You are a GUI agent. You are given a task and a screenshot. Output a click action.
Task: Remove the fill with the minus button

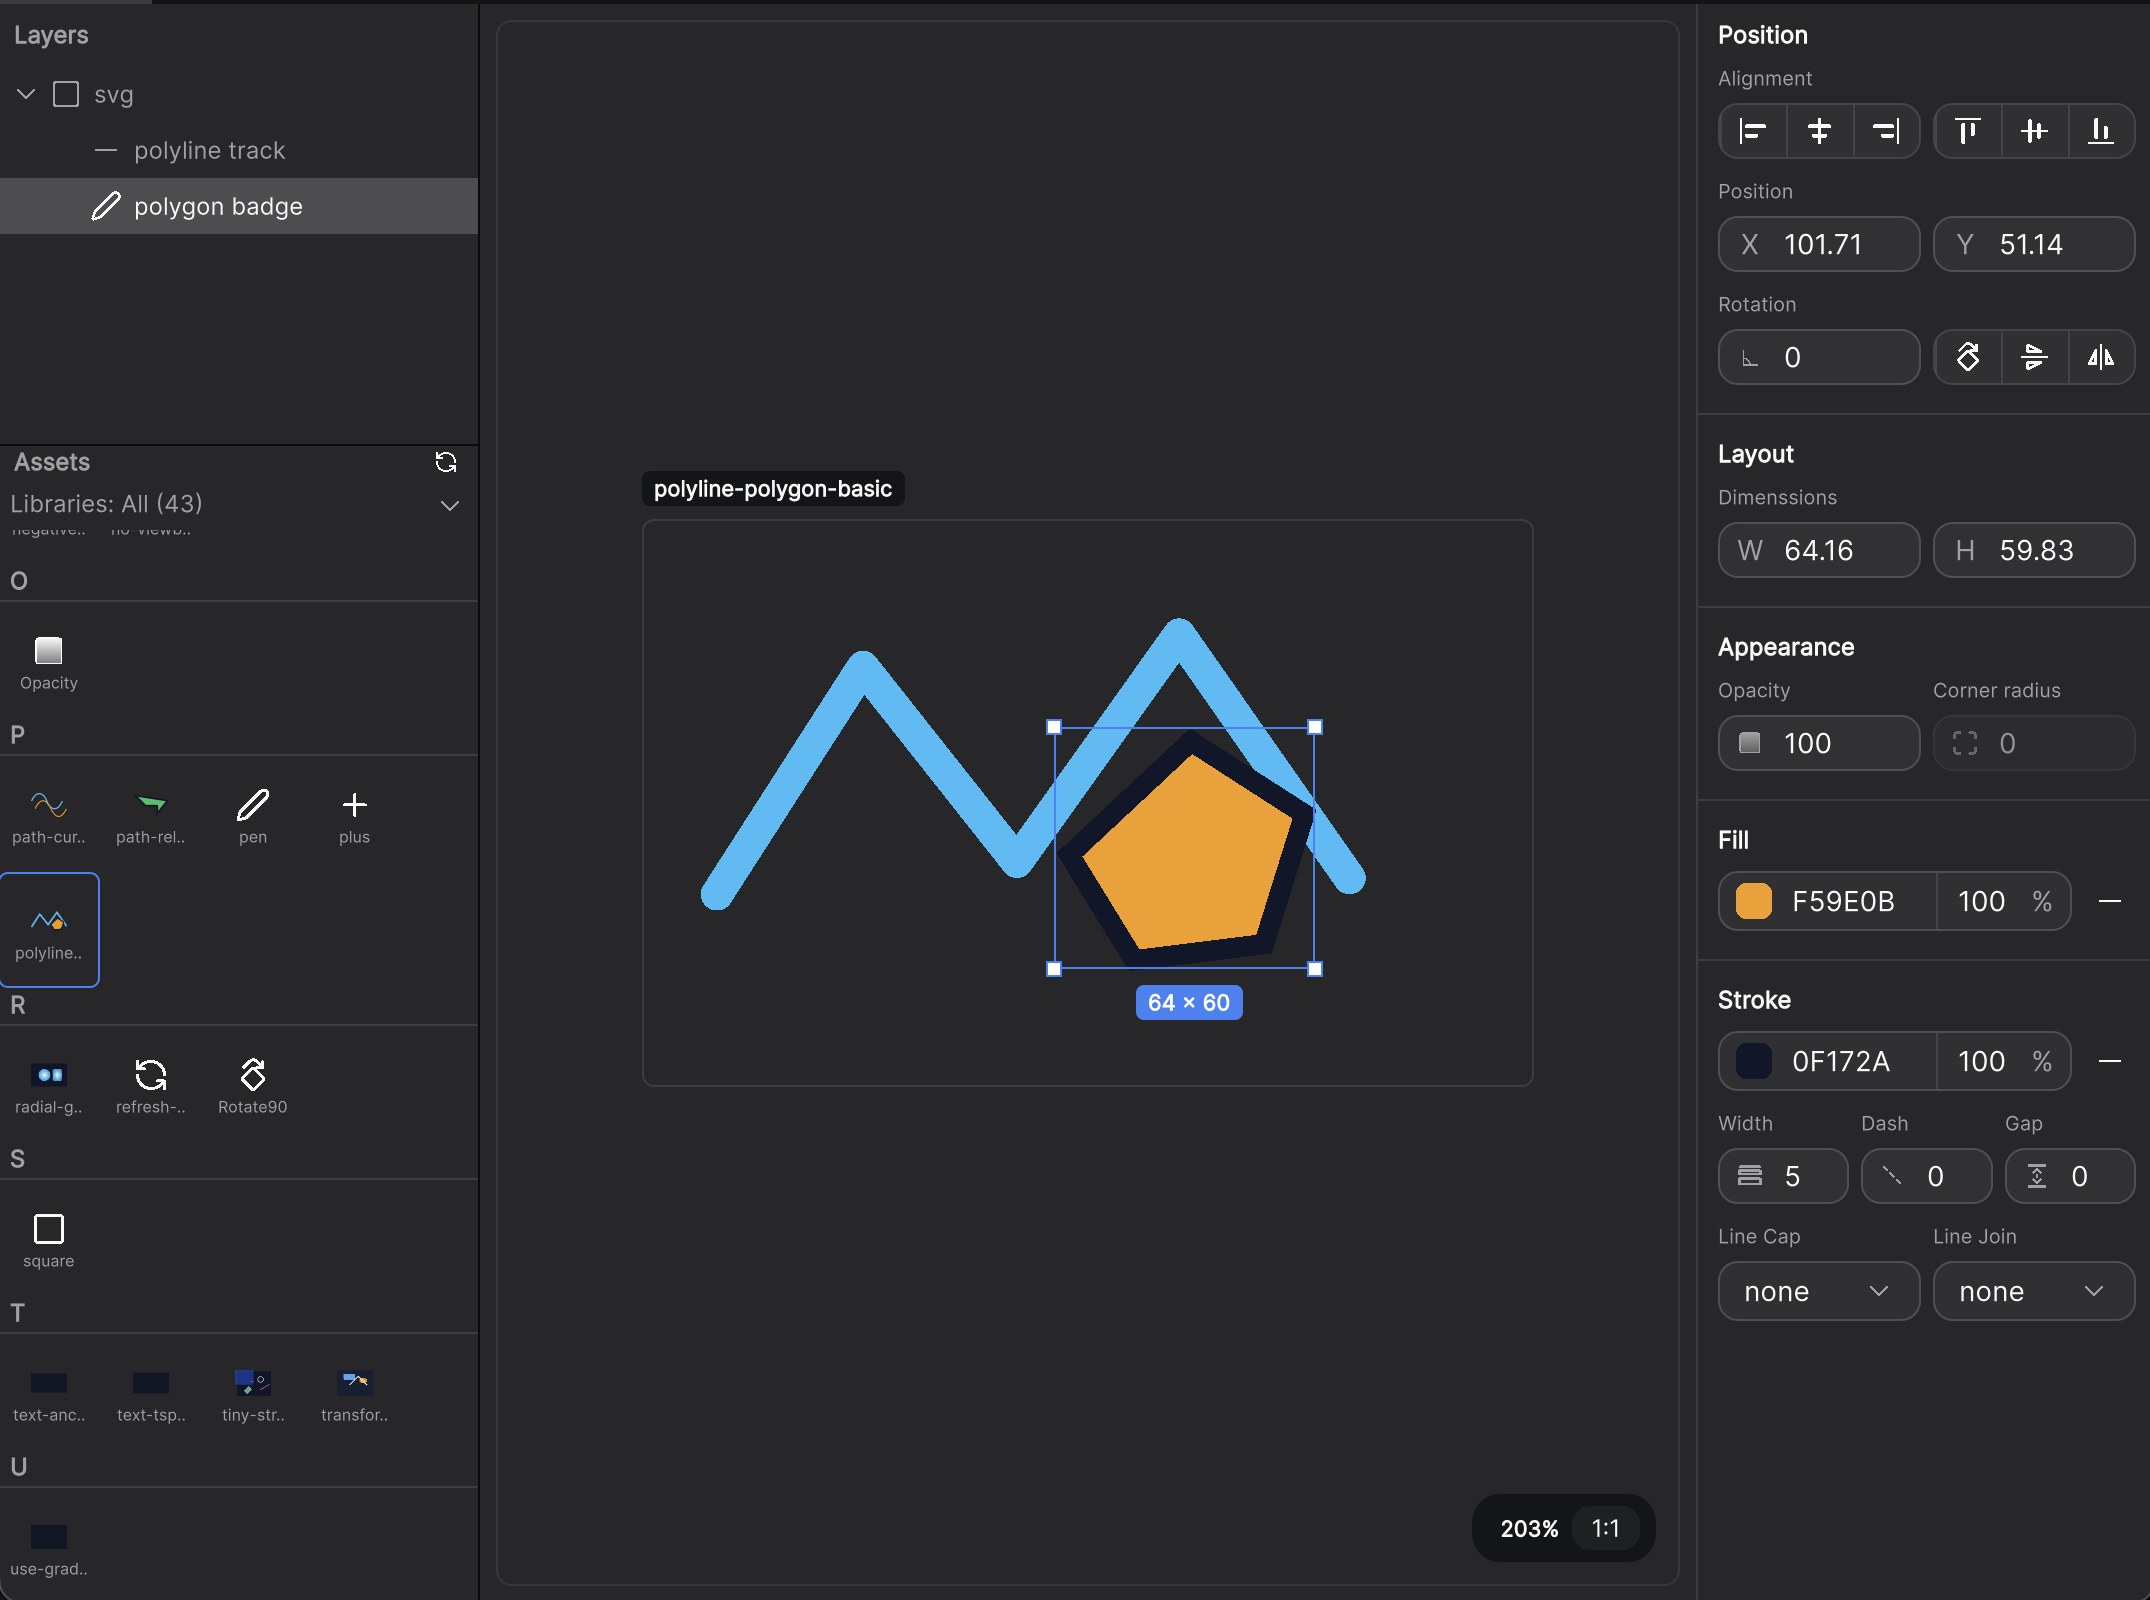click(x=2112, y=901)
